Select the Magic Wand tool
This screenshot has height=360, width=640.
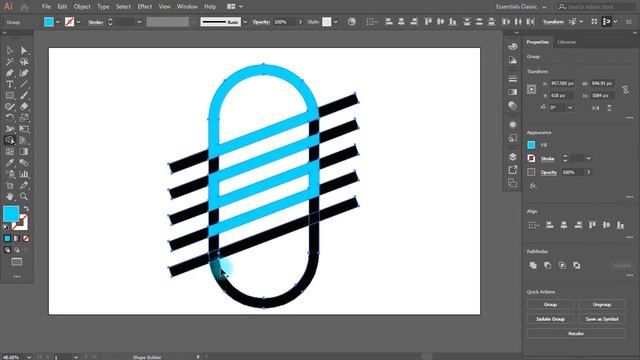tap(10, 62)
